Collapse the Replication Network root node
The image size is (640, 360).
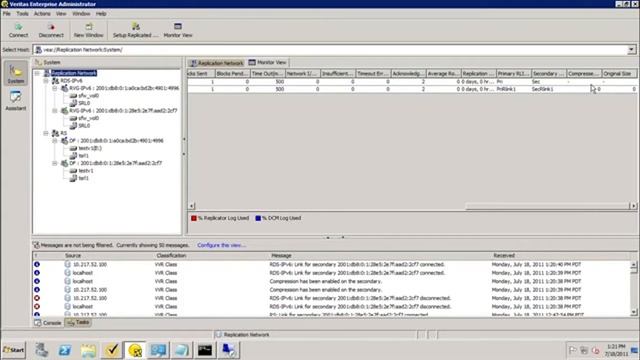click(x=37, y=73)
